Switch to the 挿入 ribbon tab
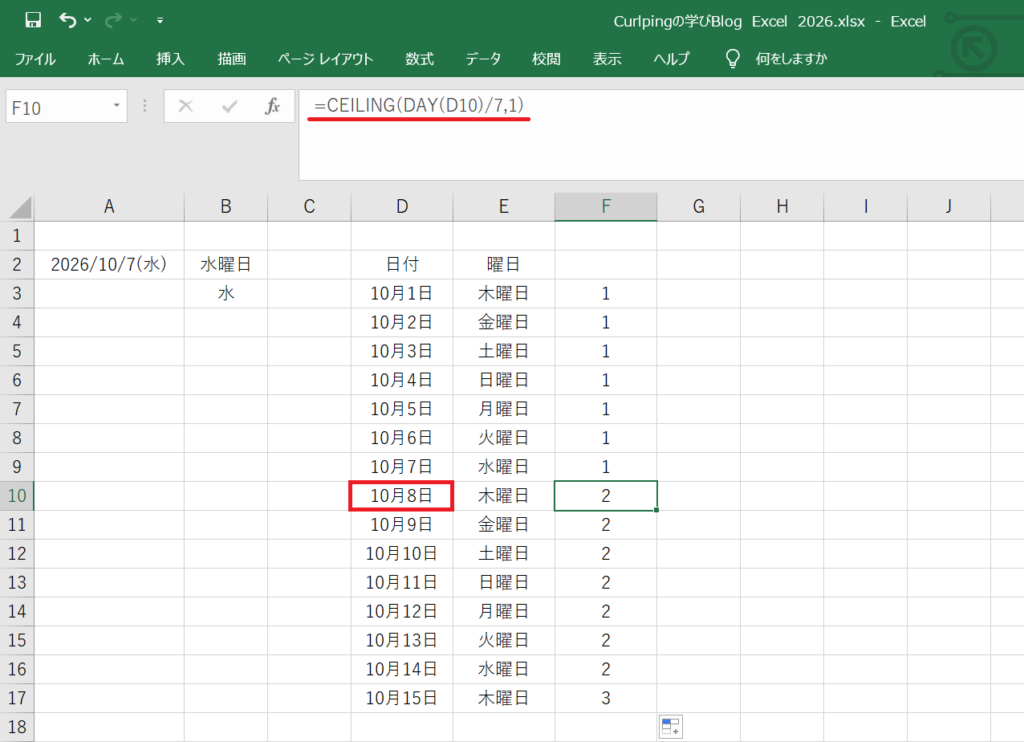Viewport: 1024px width, 742px height. [170, 59]
